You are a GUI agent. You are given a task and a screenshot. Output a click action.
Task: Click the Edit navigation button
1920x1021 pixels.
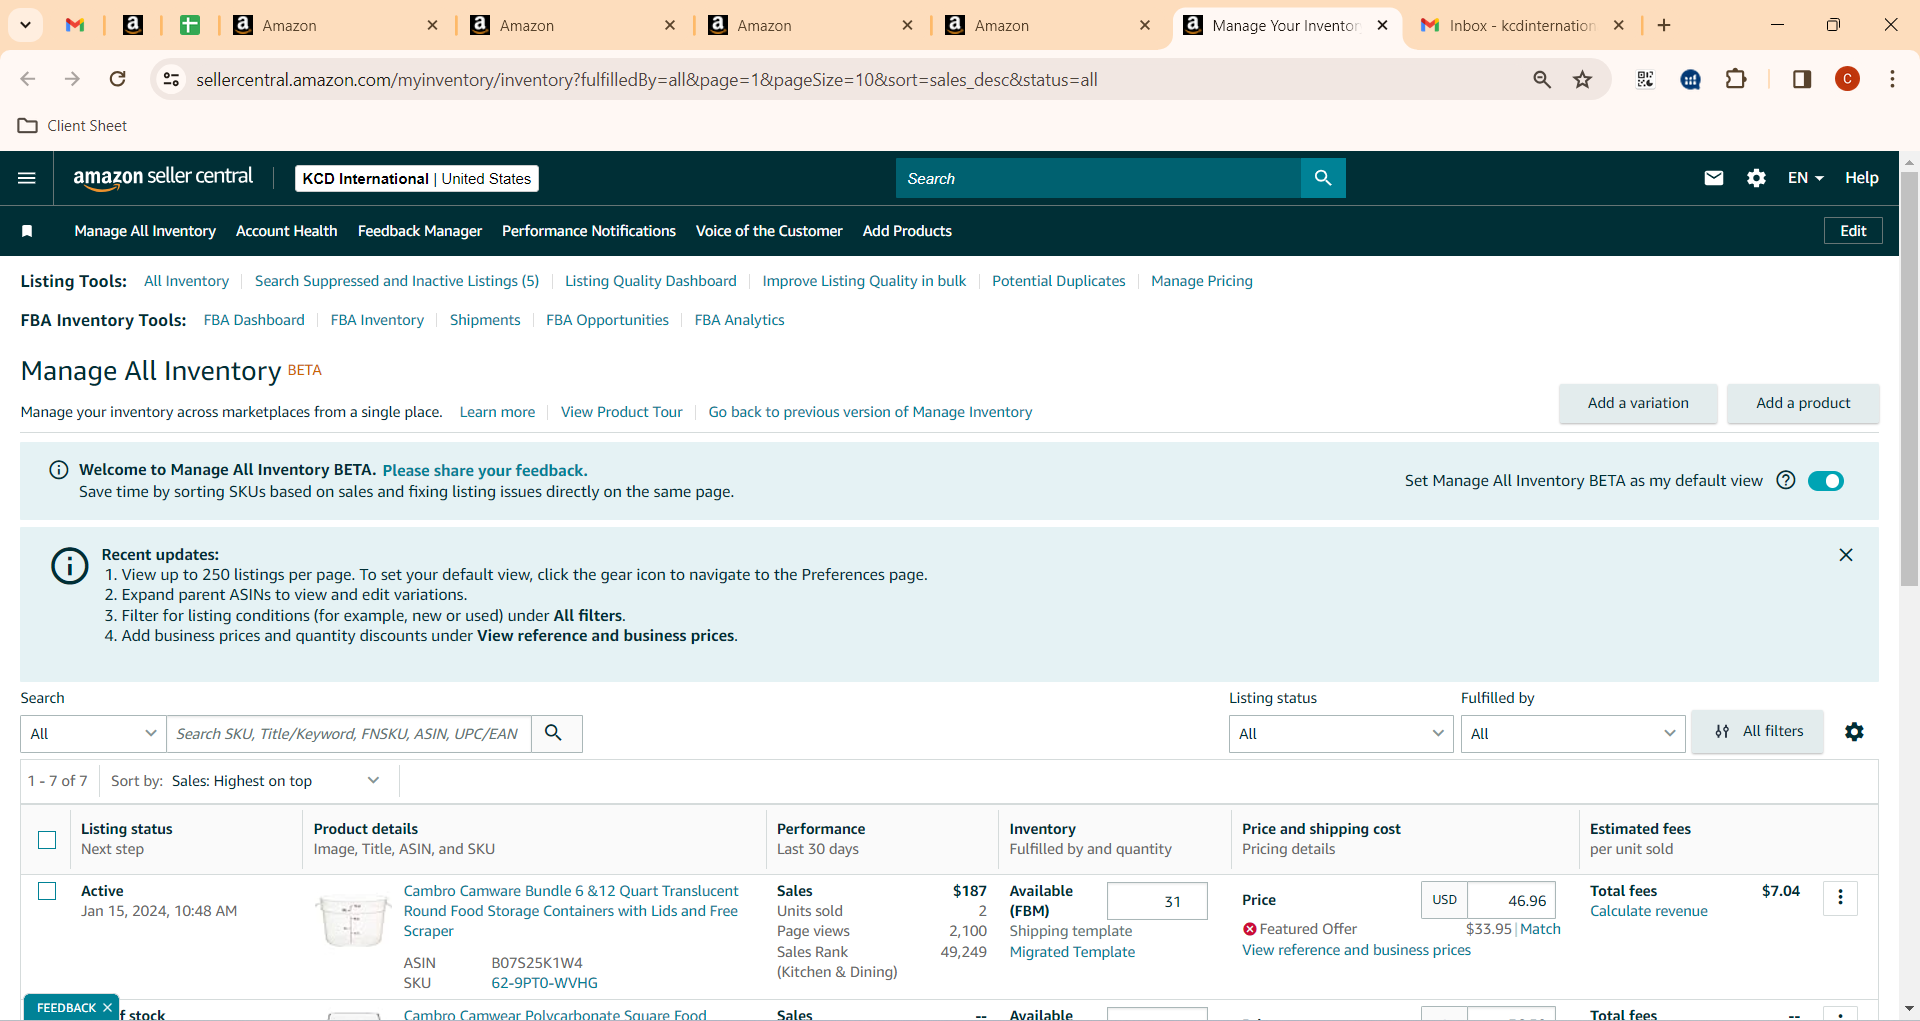1853,231
